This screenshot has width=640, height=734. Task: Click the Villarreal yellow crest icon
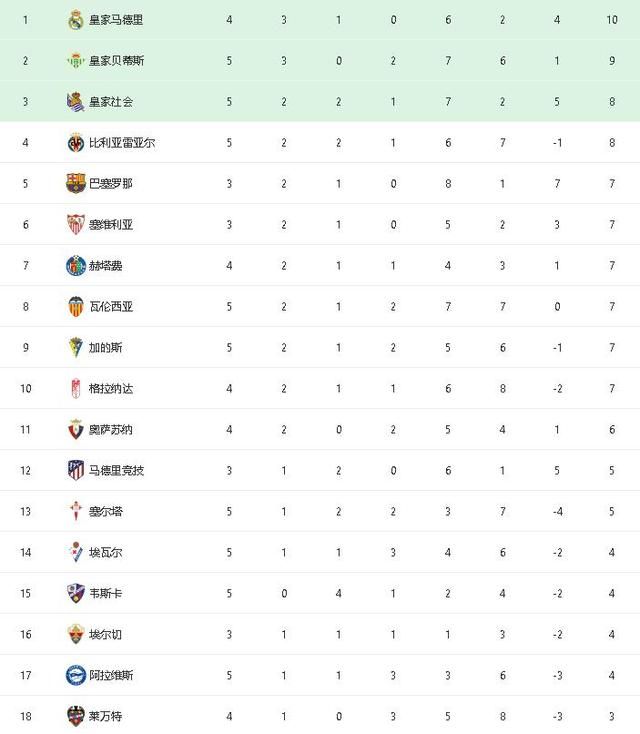pos(75,143)
